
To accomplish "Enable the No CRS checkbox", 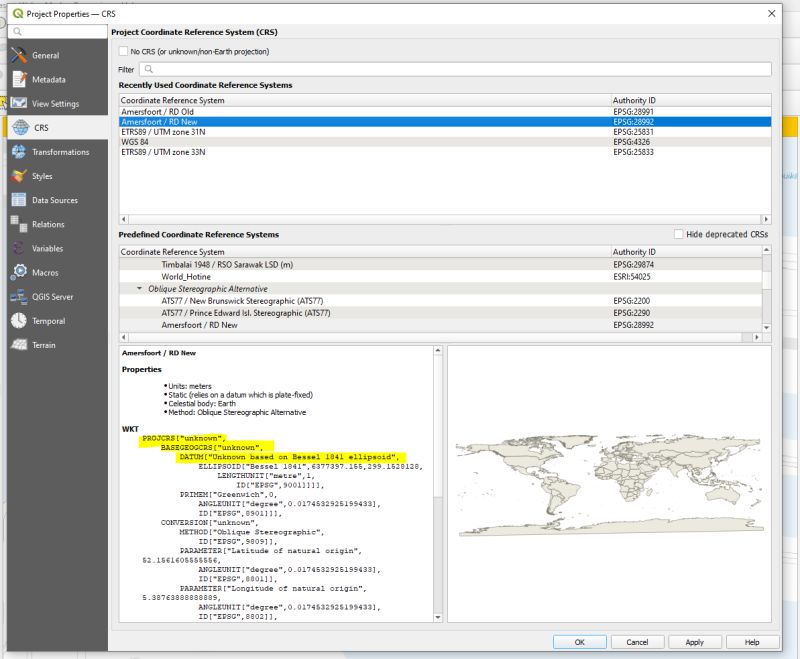I will (123, 51).
